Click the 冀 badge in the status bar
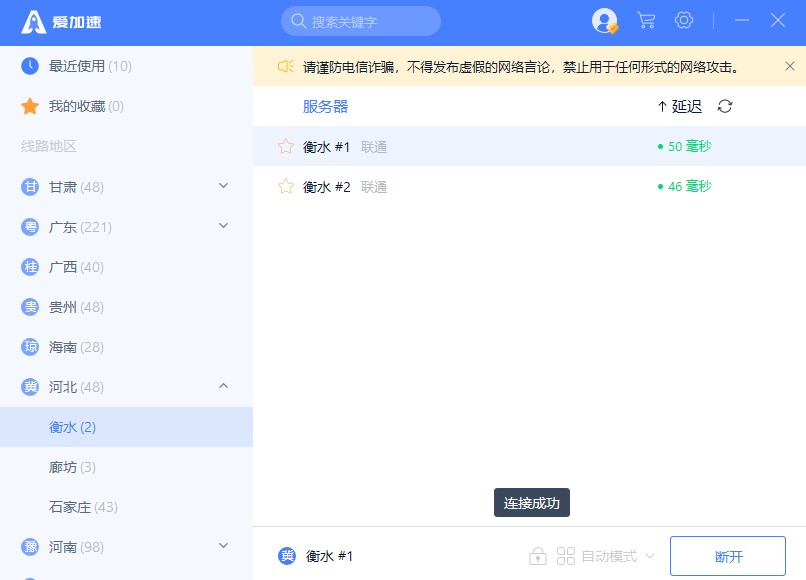806x580 pixels. (287, 556)
